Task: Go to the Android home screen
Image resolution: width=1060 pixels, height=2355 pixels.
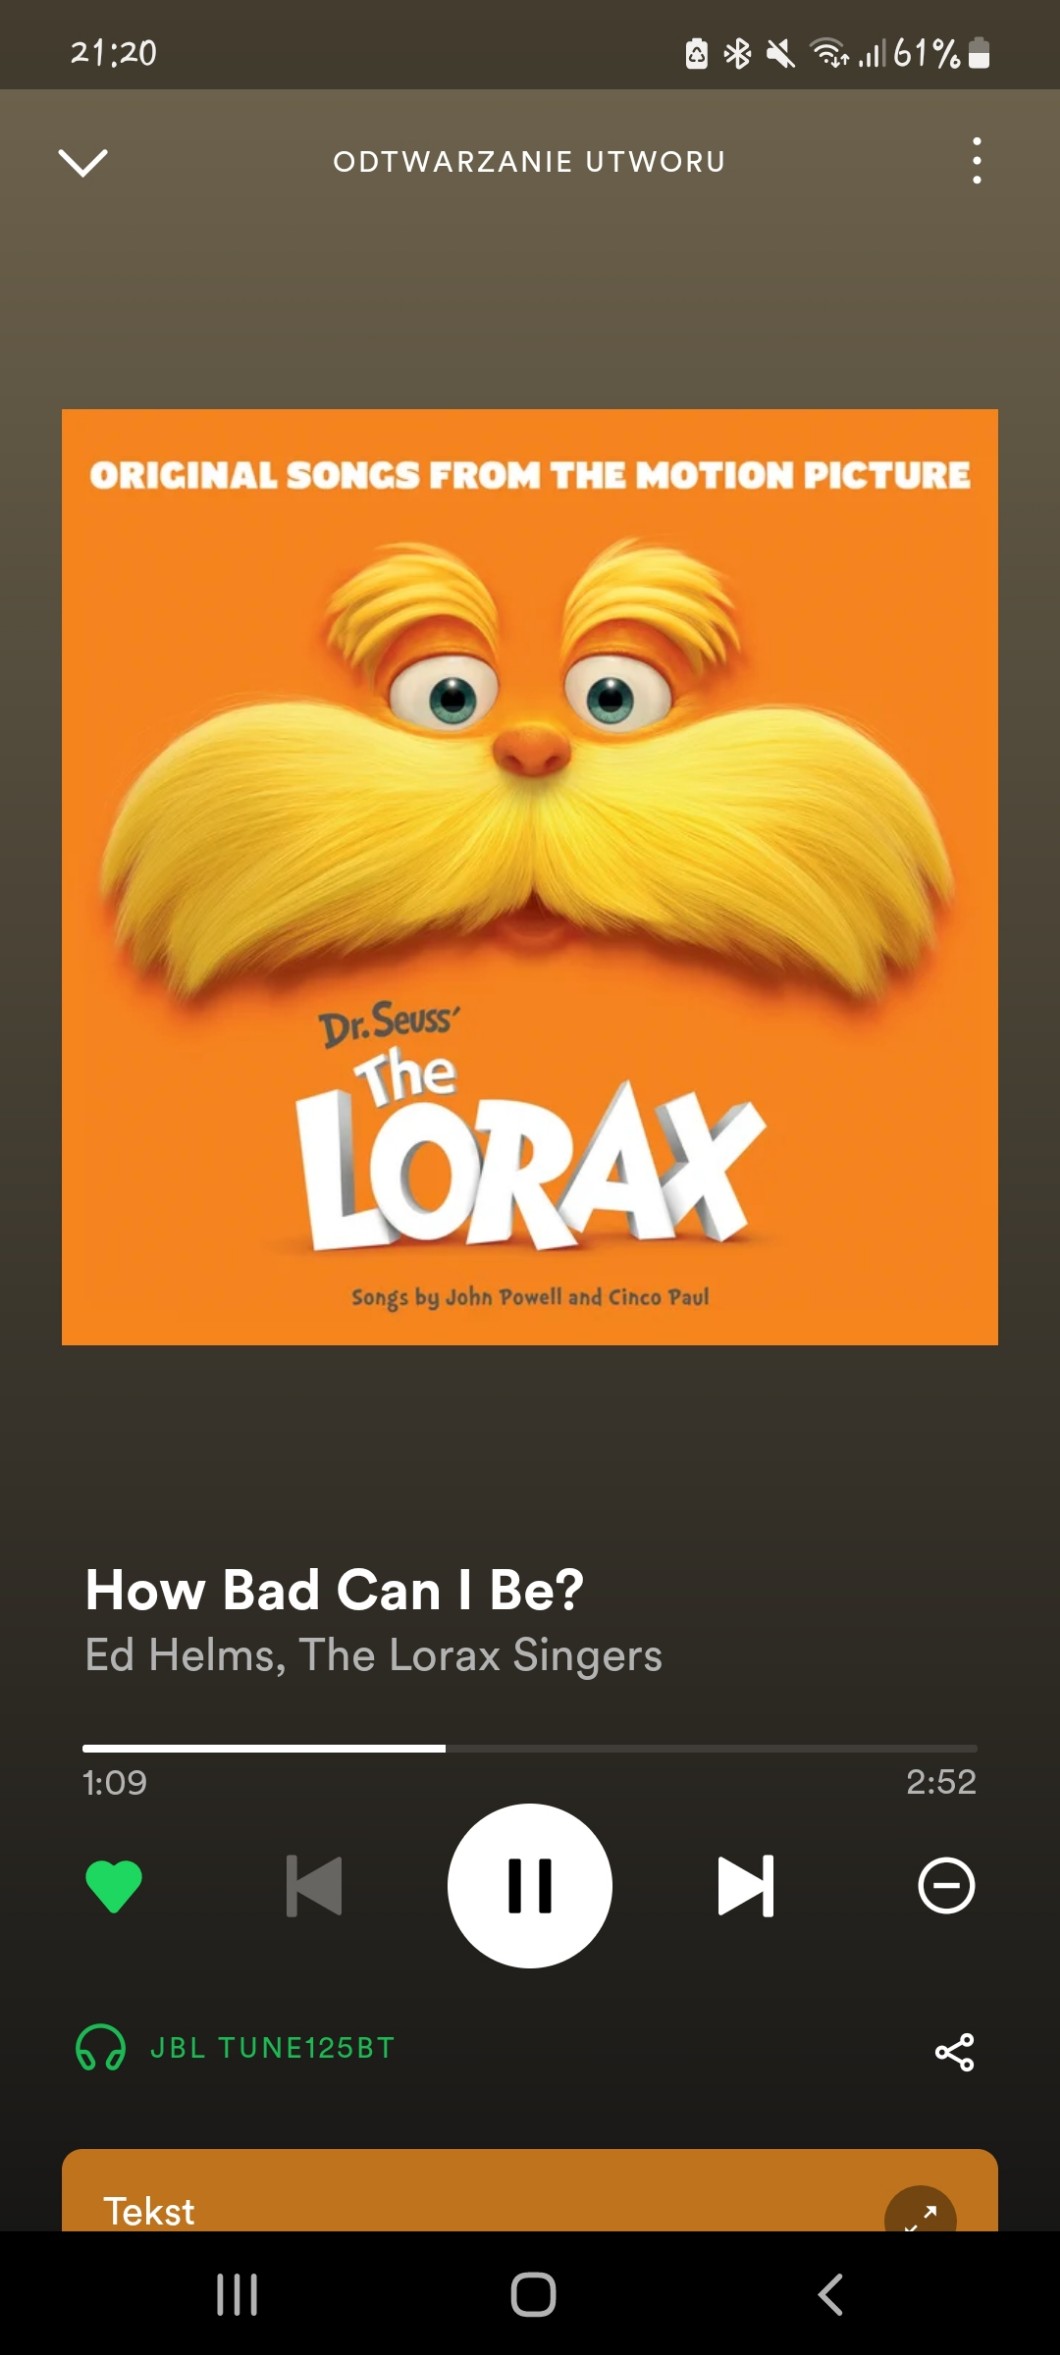Action: click(533, 2294)
